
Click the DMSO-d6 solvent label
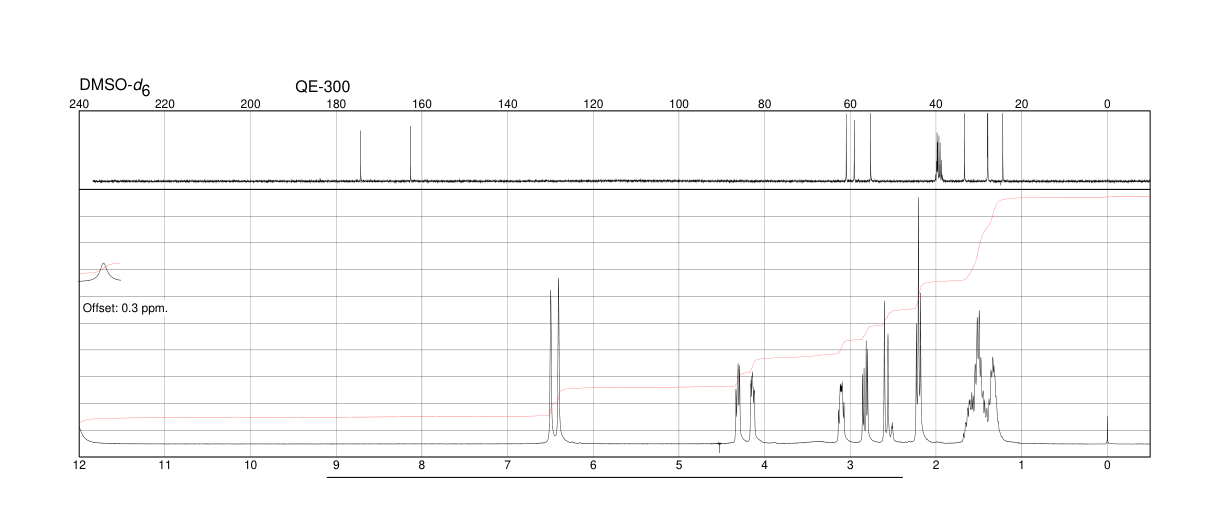115,88
